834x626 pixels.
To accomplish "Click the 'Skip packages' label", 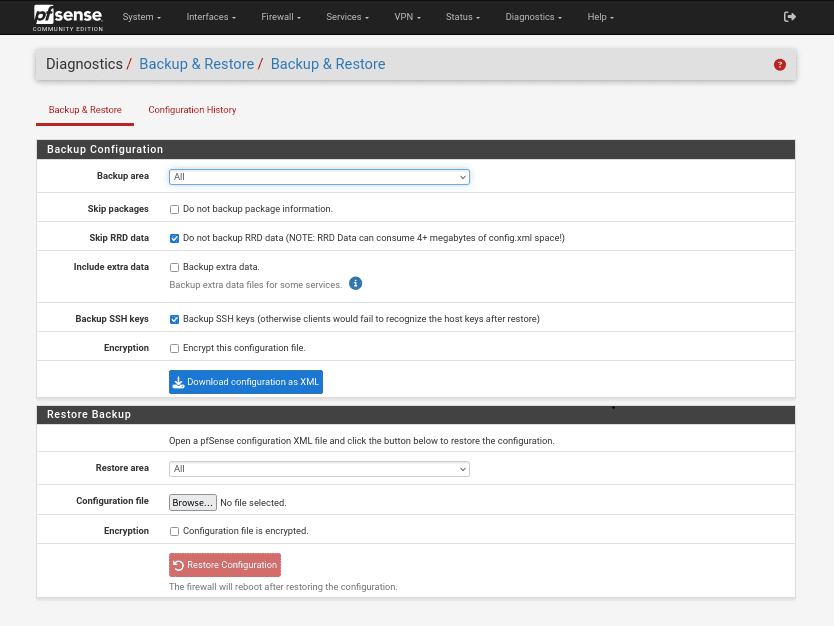I will (118, 209).
